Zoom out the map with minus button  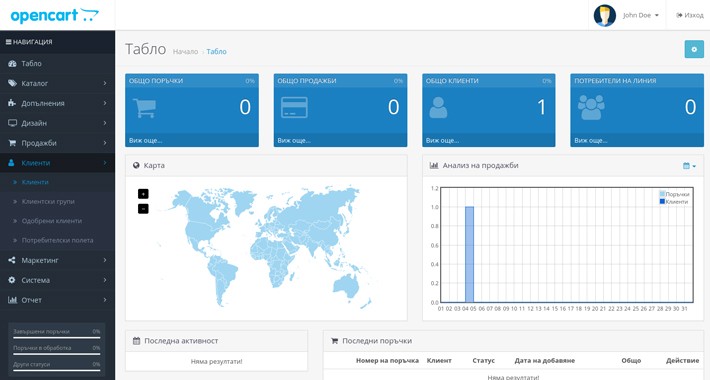tap(143, 209)
